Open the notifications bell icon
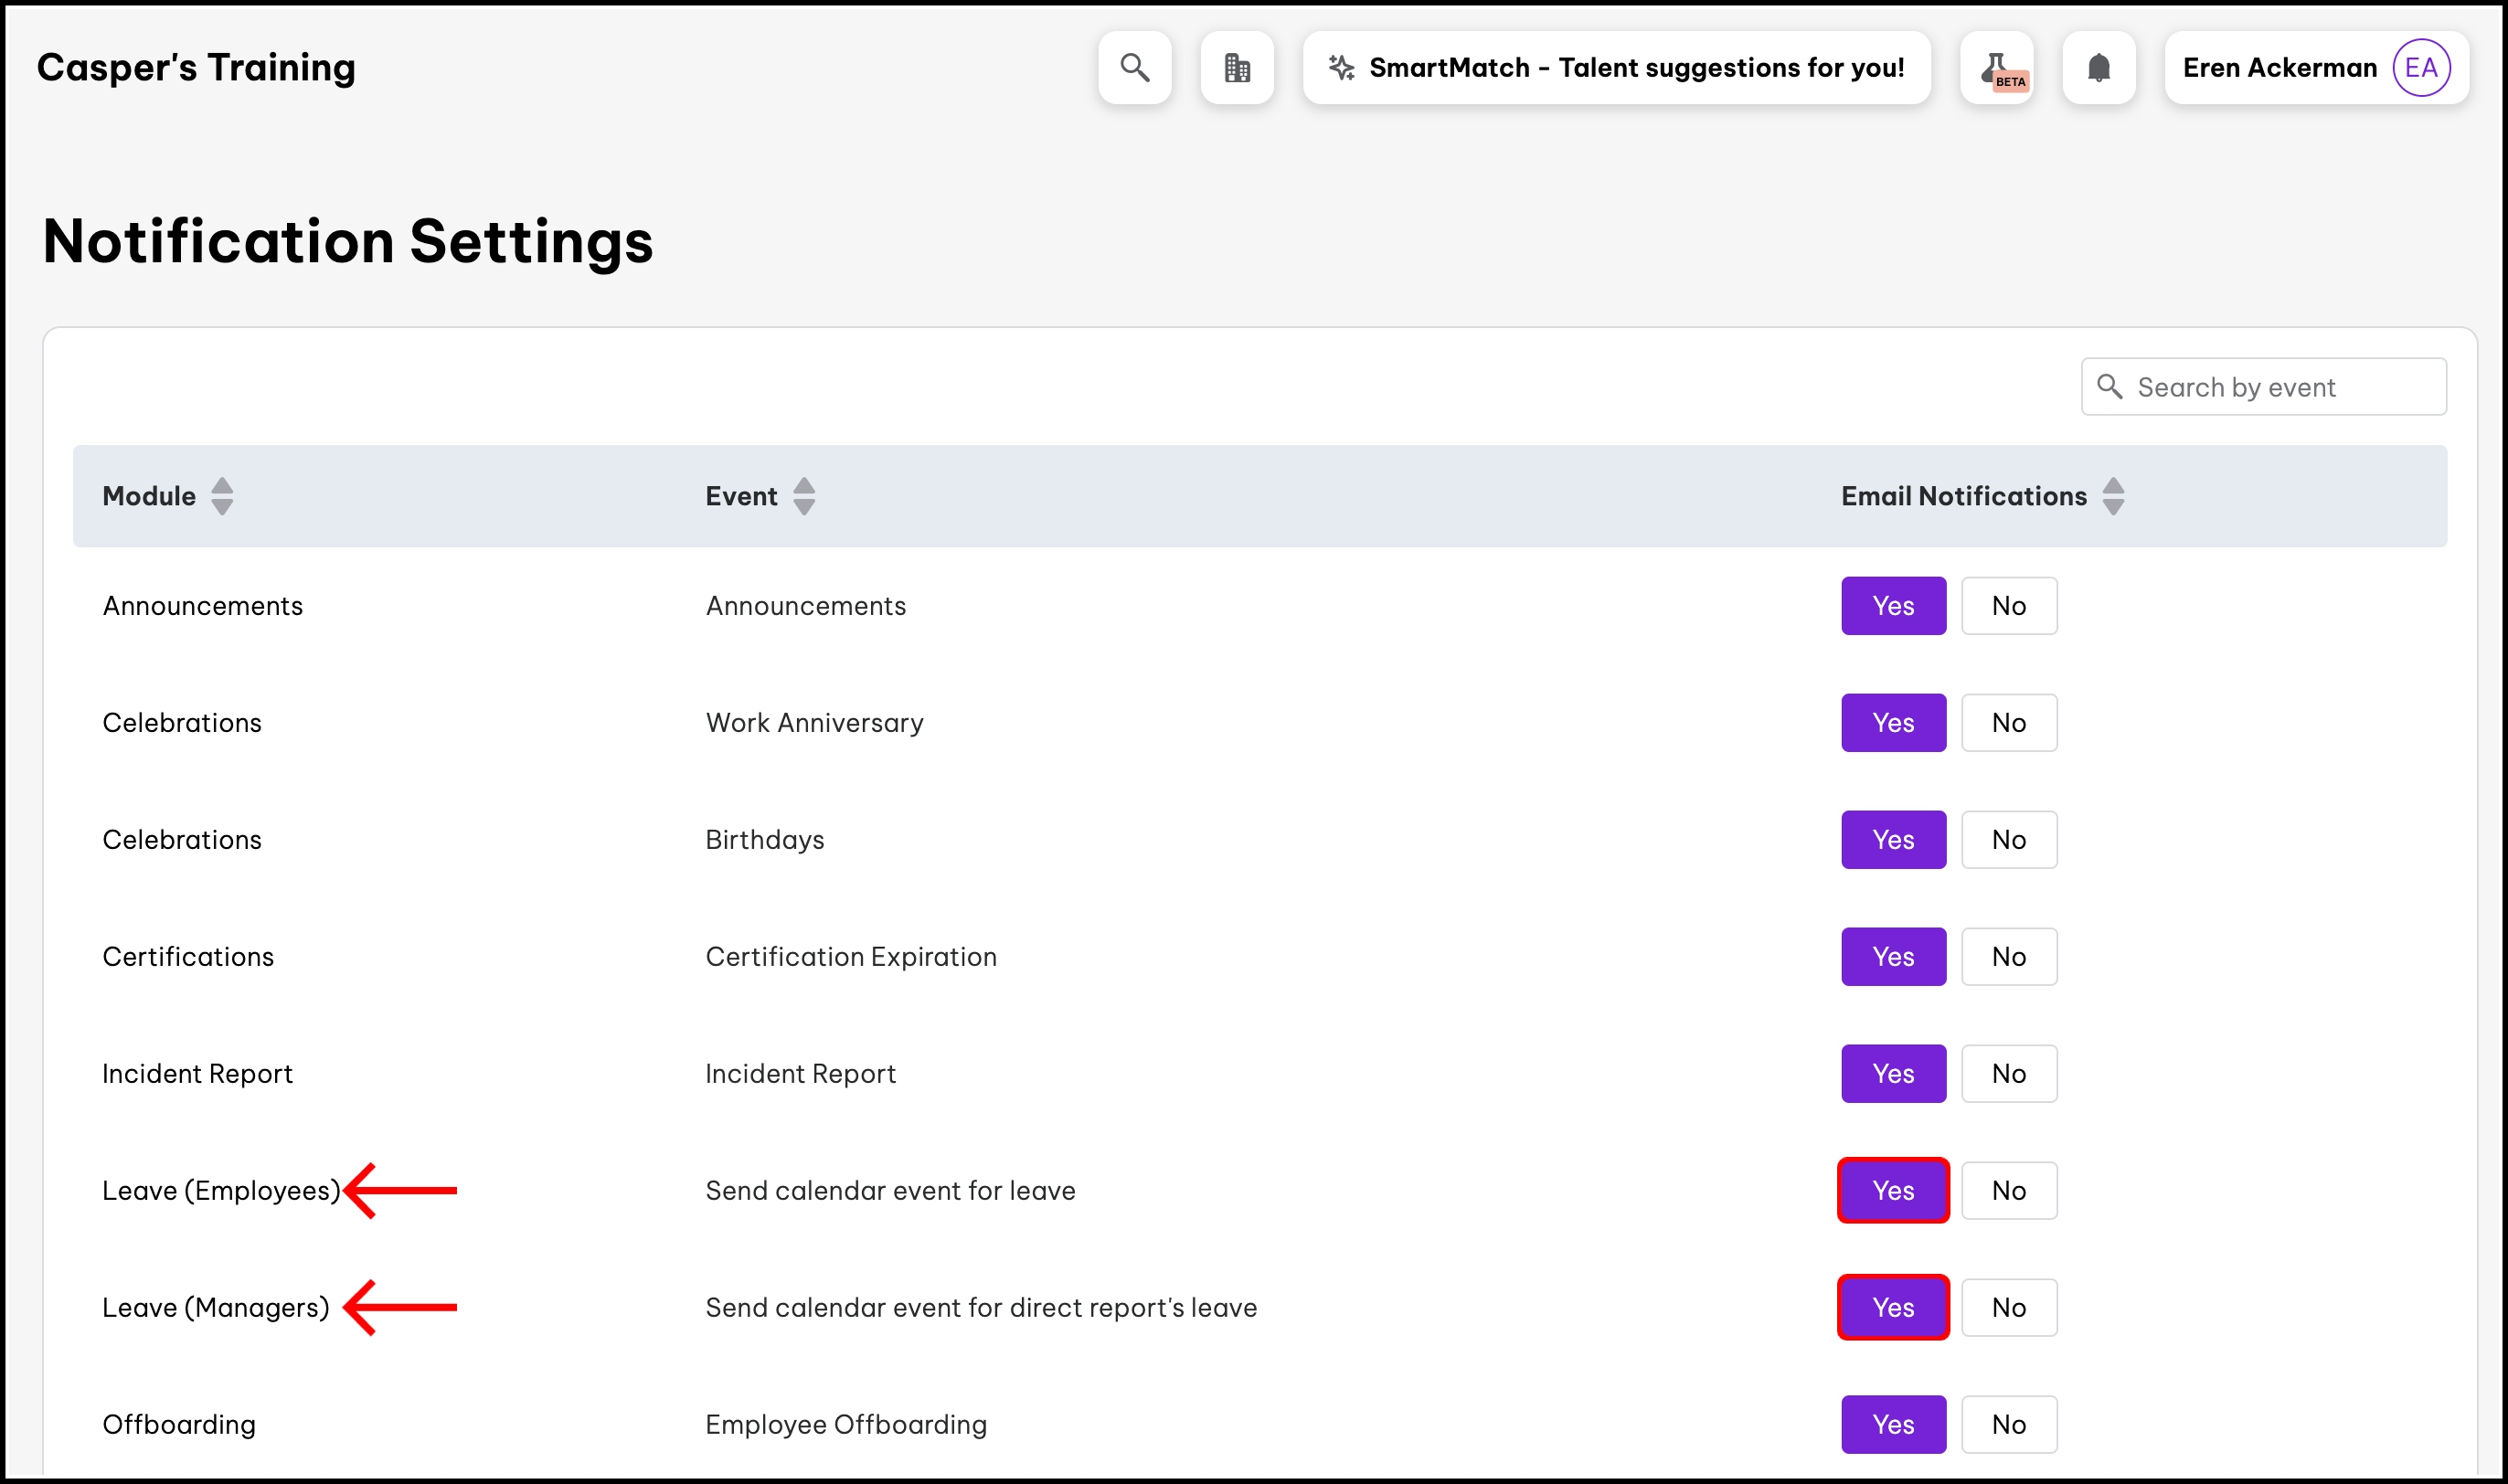 (x=2099, y=68)
